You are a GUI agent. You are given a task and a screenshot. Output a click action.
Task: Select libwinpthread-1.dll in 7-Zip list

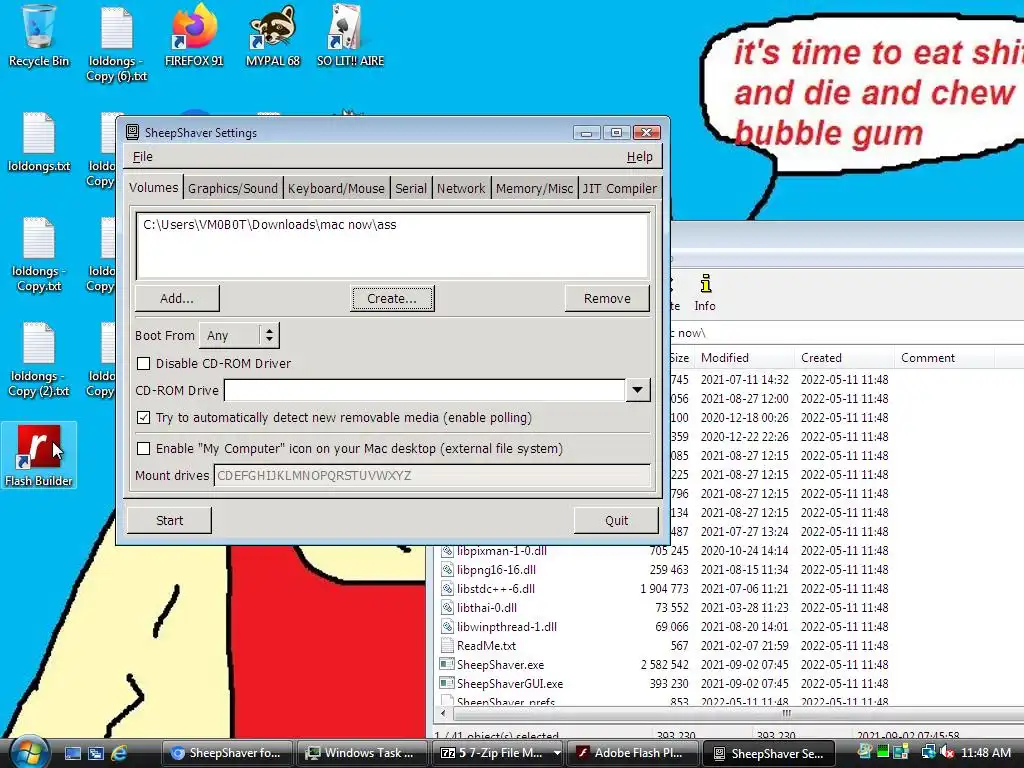pos(507,626)
